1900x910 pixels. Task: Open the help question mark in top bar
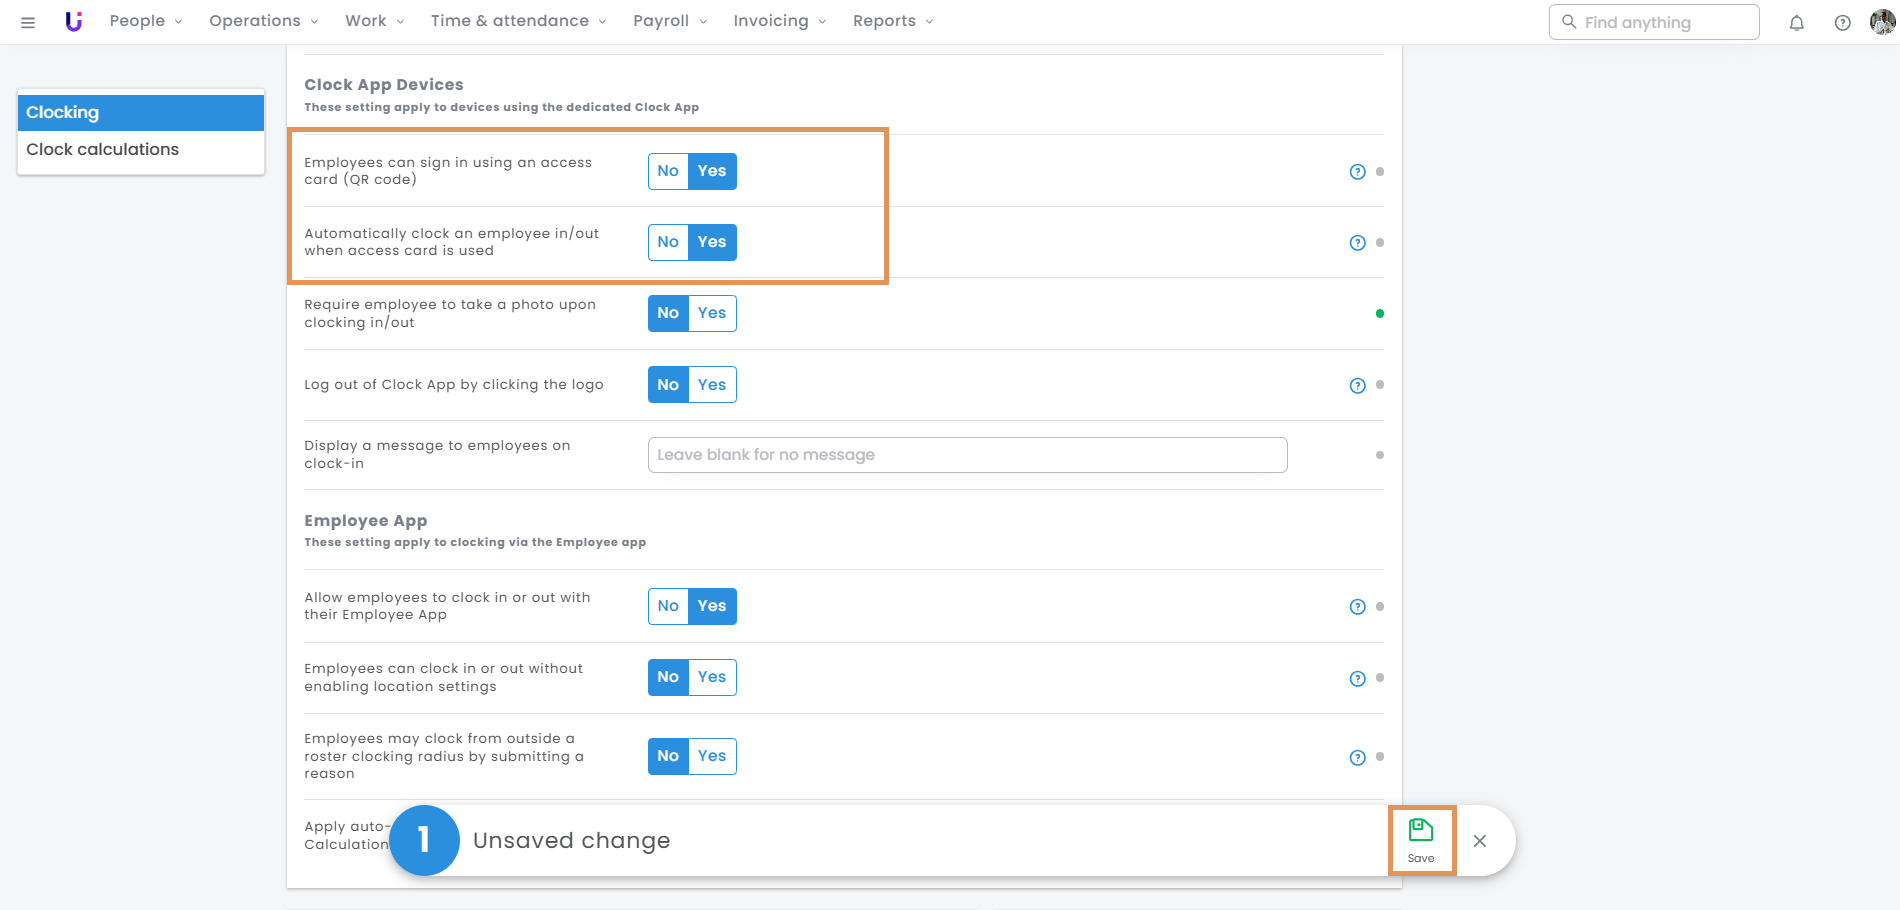point(1842,22)
